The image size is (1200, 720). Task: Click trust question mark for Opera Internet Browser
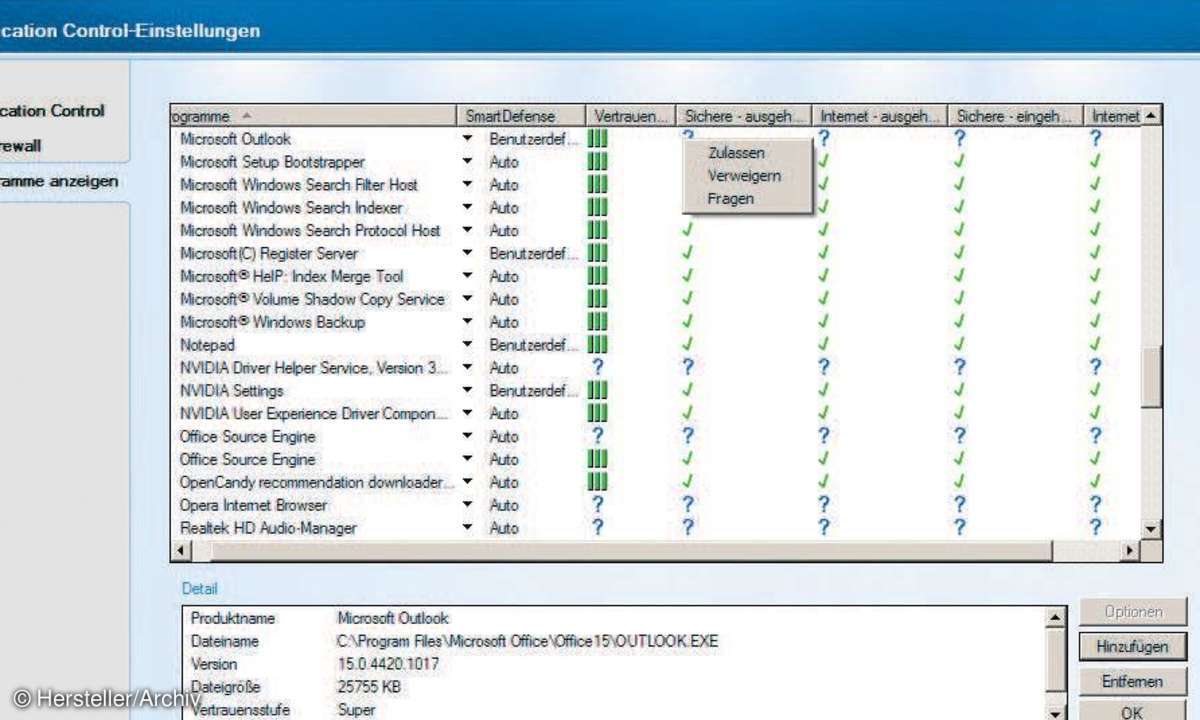598,505
